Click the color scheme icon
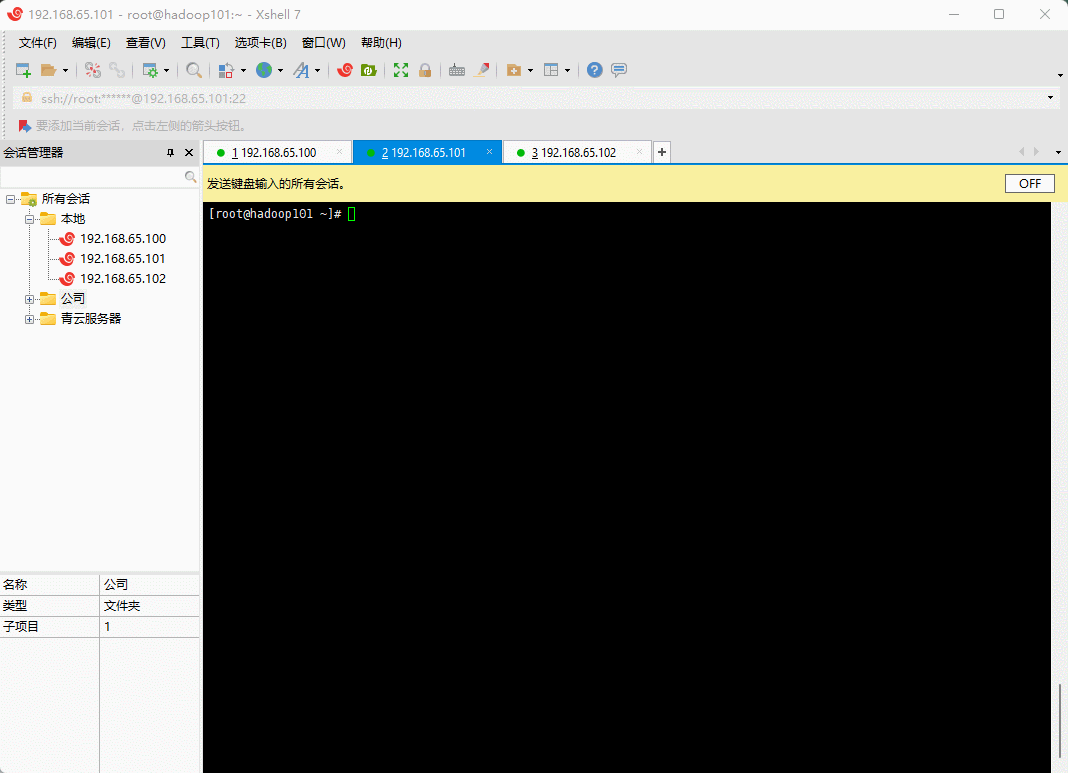 226,70
